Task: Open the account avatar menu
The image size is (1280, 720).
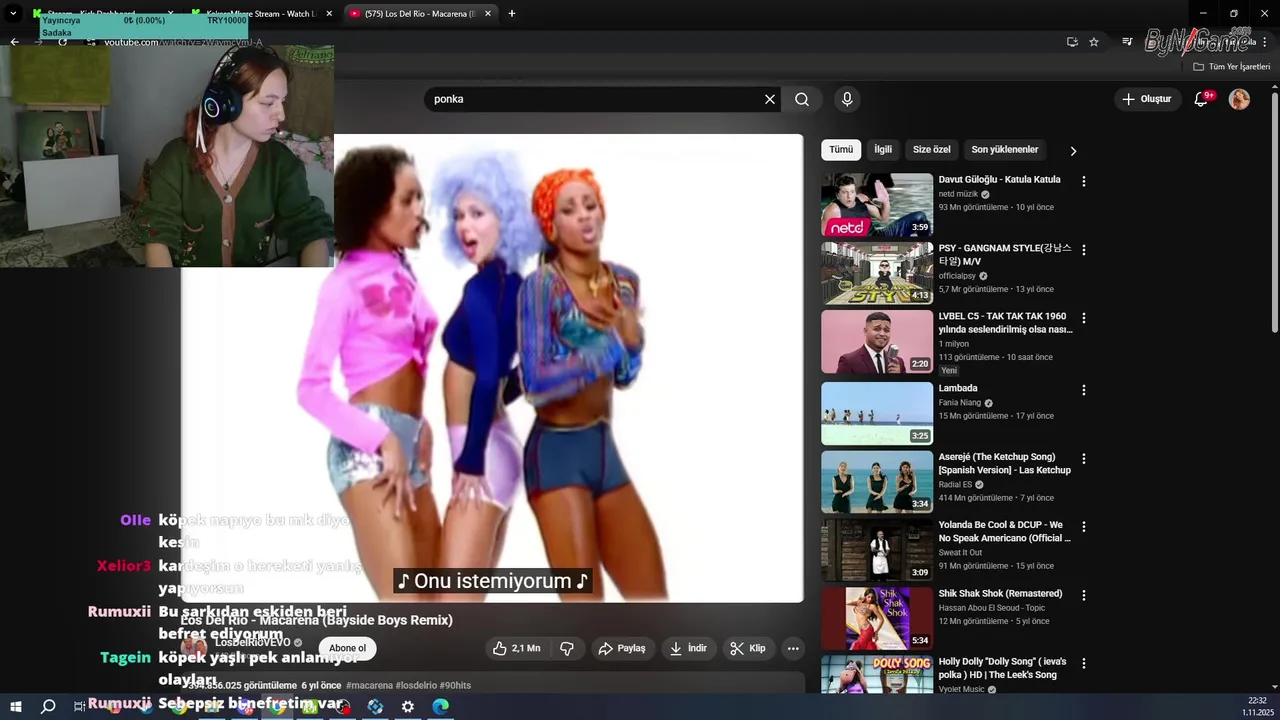Action: click(x=1239, y=99)
